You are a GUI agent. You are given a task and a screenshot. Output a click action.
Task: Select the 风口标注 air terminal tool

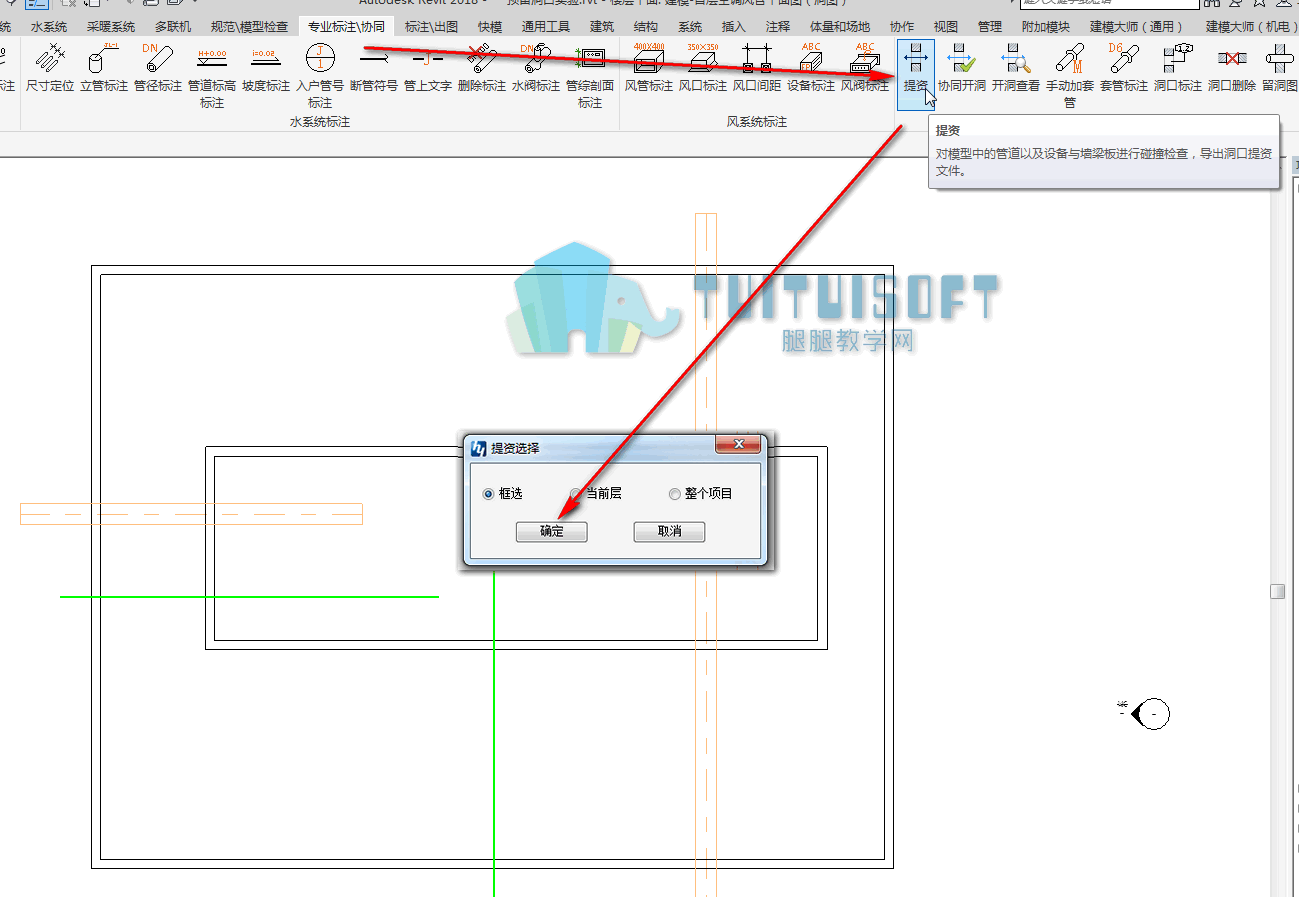tap(703, 68)
